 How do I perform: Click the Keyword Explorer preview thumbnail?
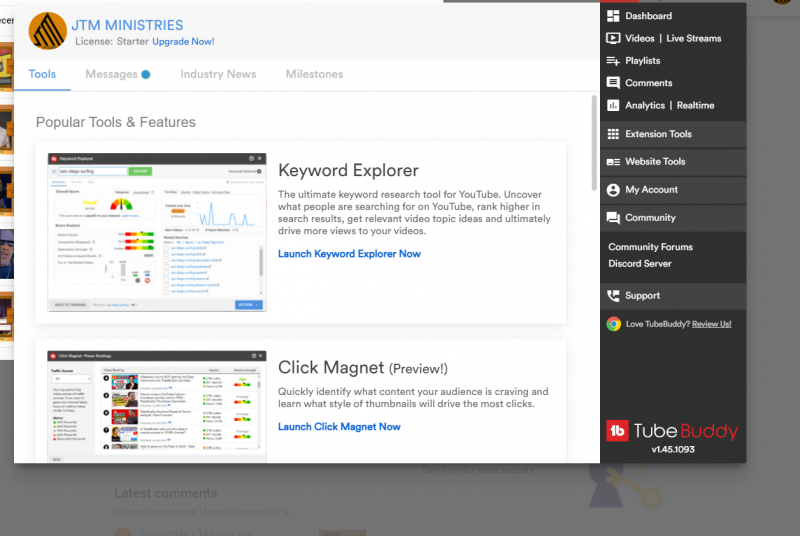(157, 232)
